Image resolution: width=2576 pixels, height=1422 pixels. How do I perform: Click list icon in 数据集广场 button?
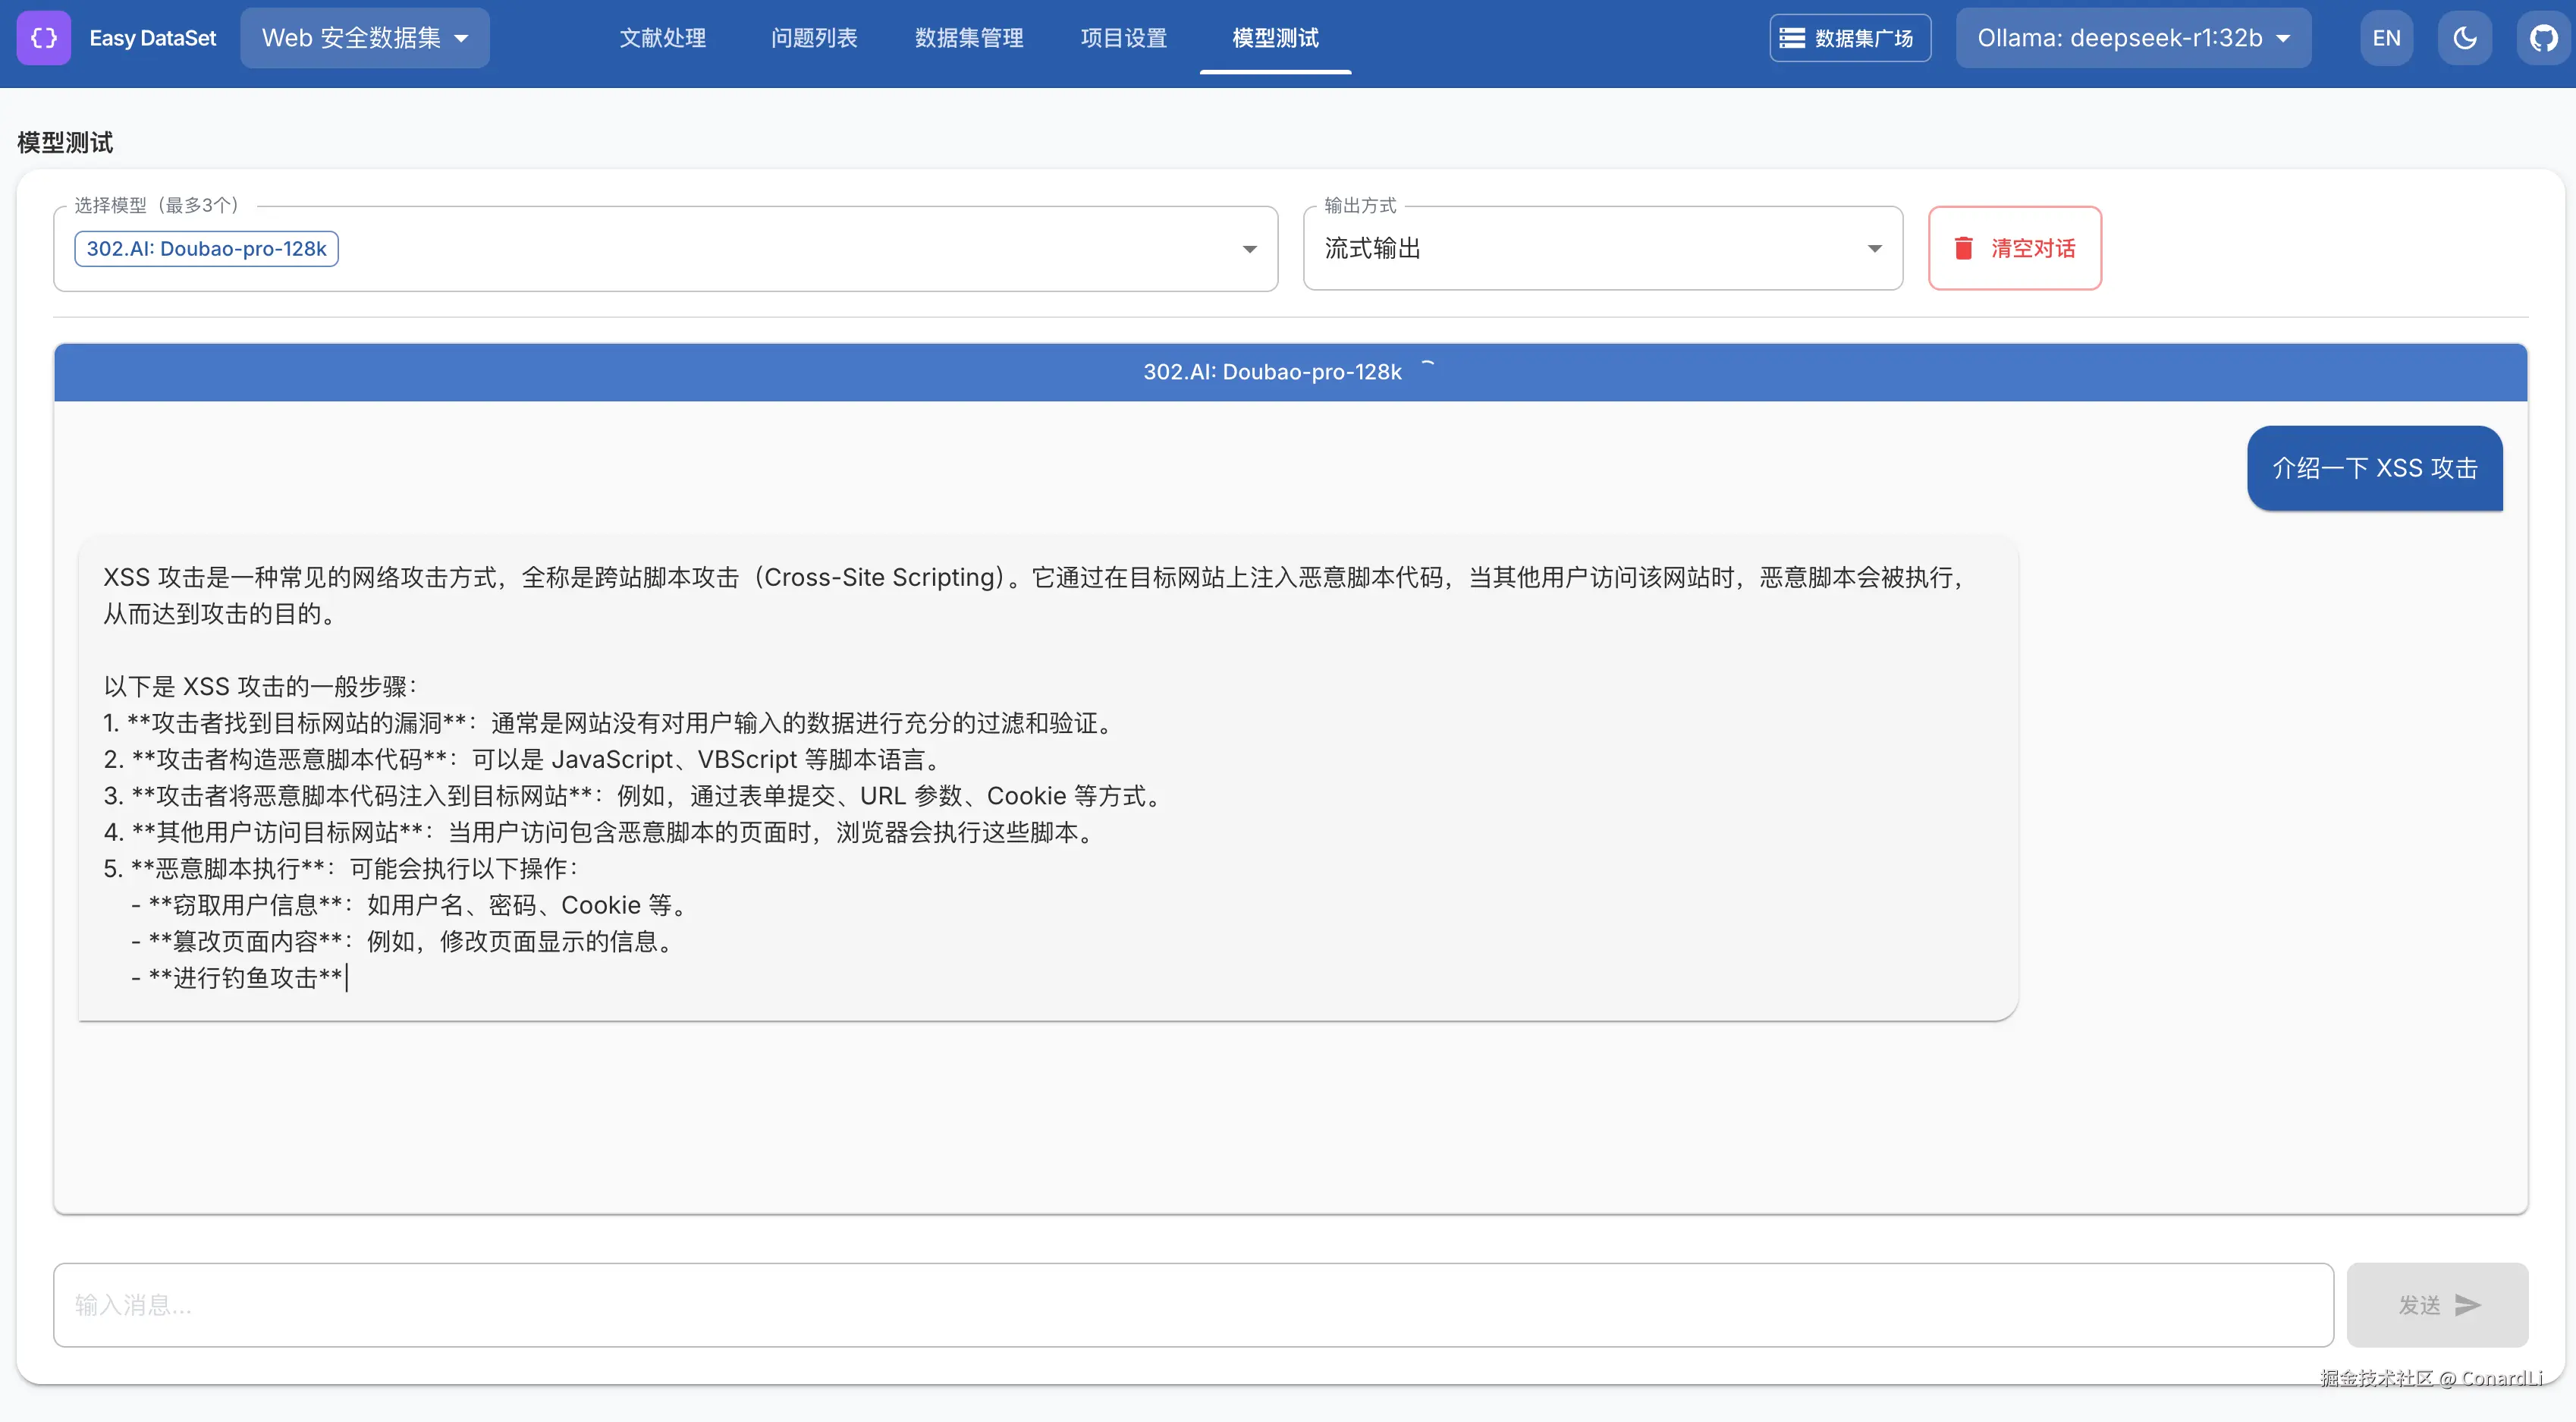(x=1792, y=38)
